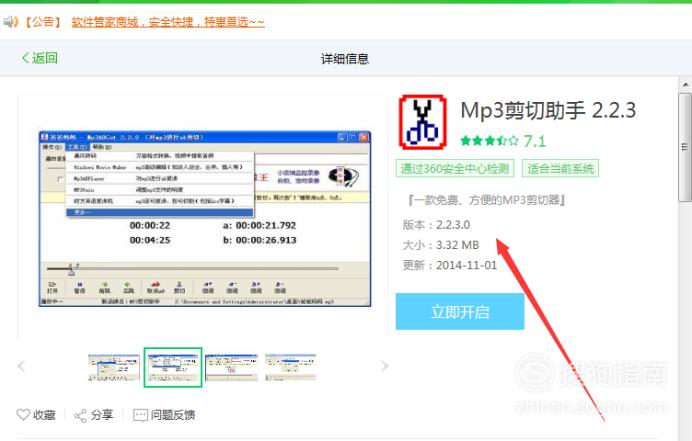Select the first screenshot thumbnail
The image size is (692, 441).
[x=114, y=367]
